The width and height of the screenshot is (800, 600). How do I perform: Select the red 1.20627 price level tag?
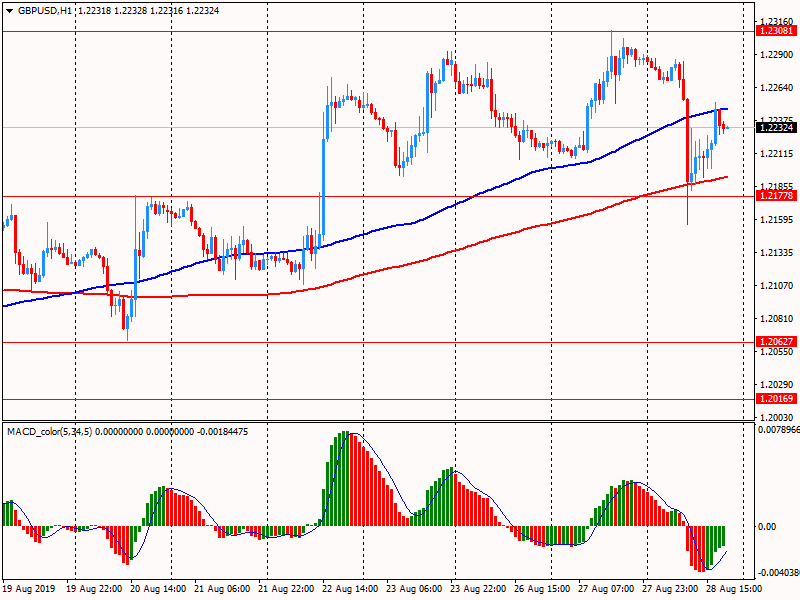pyautogui.click(x=776, y=342)
